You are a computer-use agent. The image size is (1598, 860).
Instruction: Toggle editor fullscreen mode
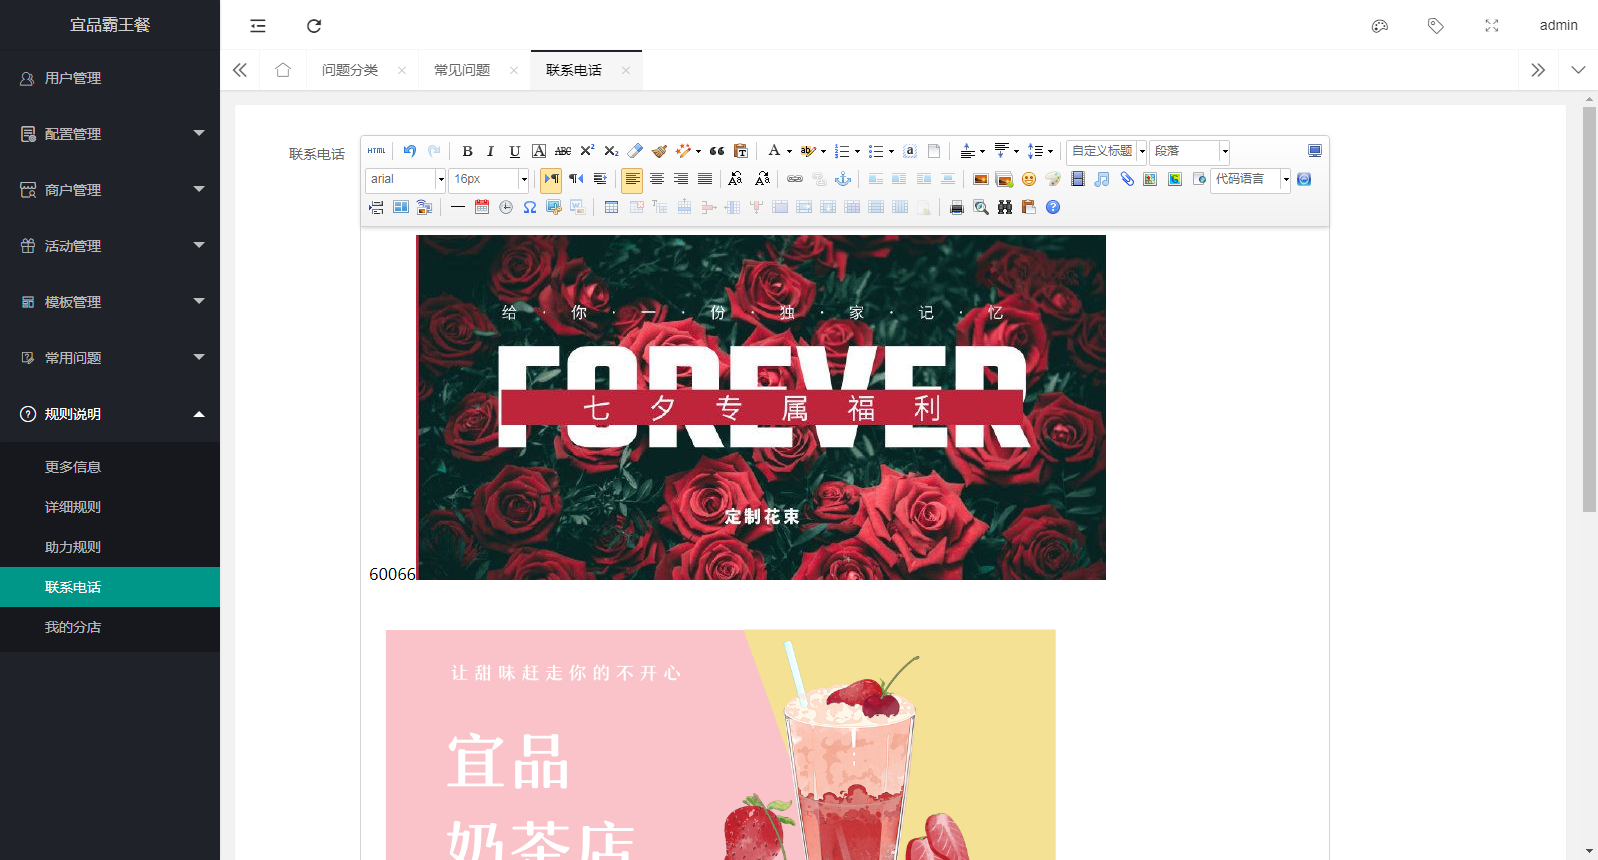point(1315,151)
